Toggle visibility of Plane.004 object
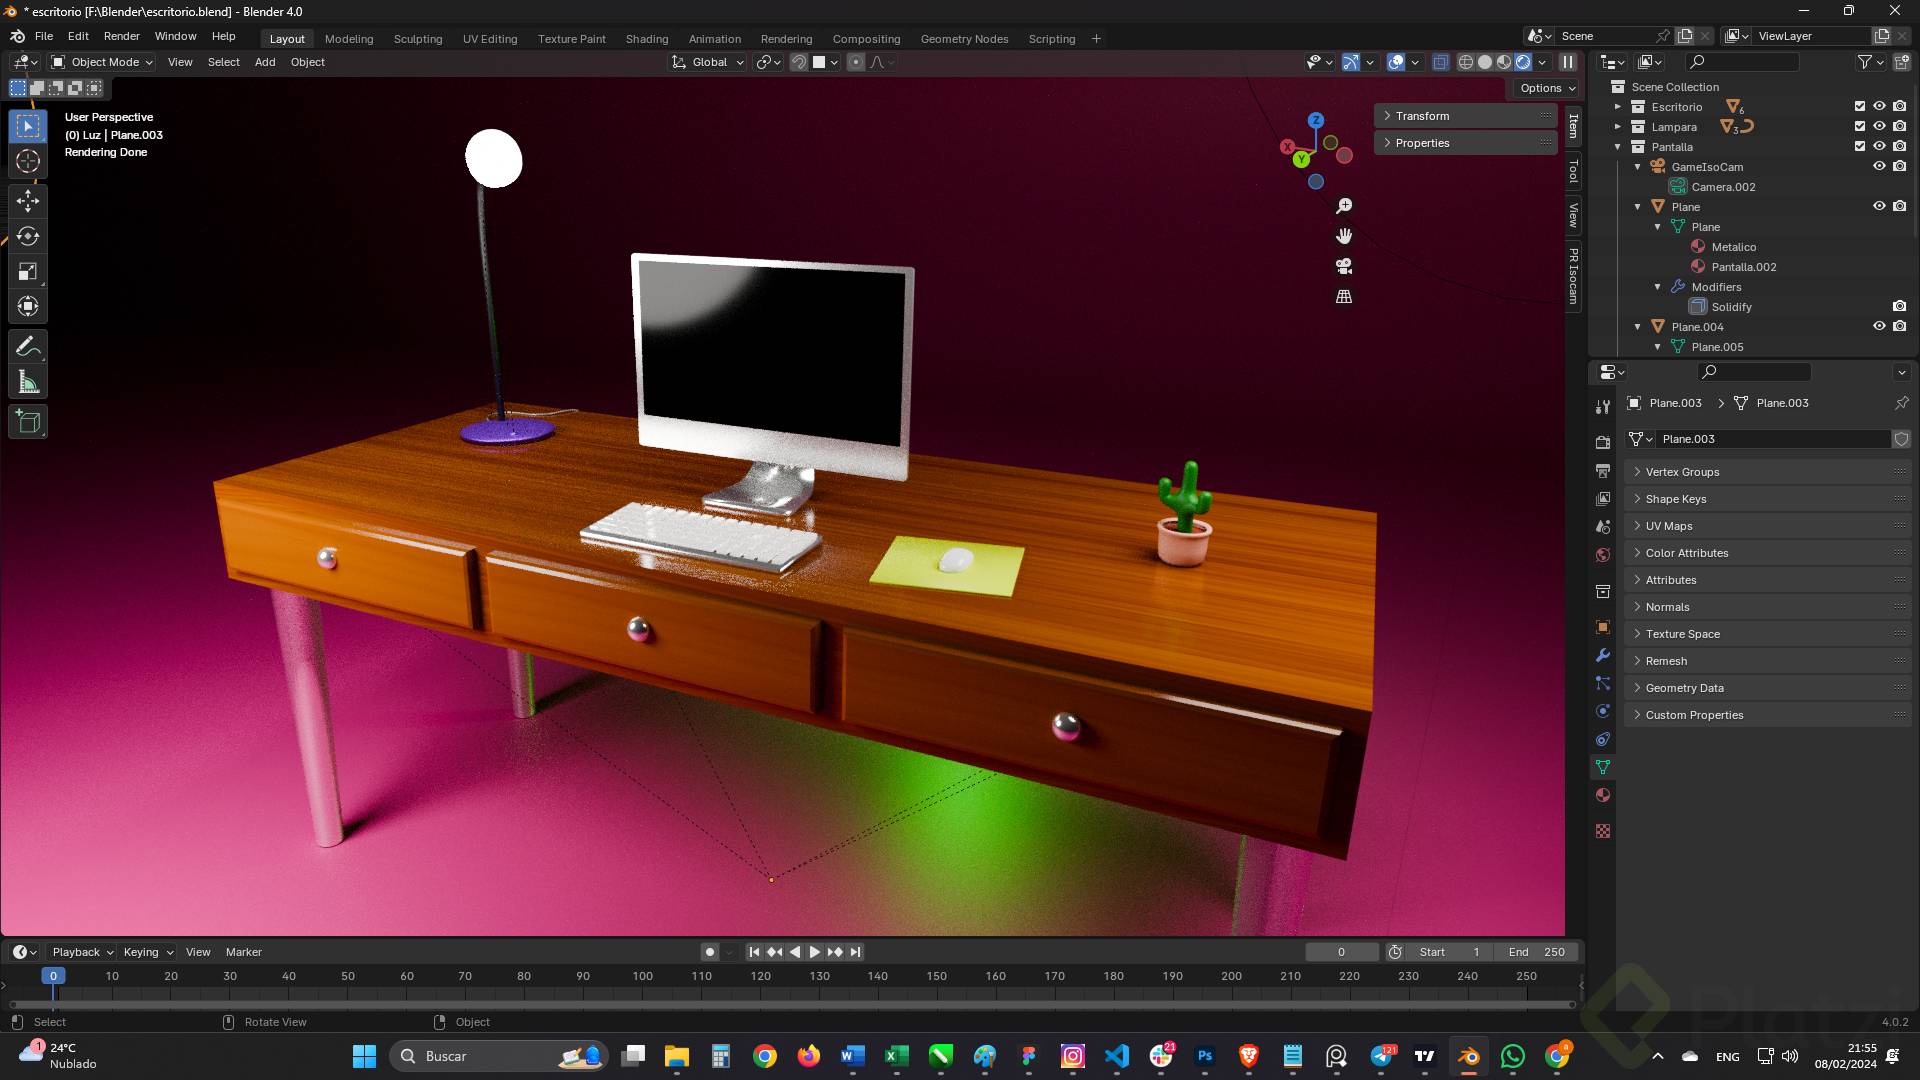The width and height of the screenshot is (1920, 1080). click(1879, 326)
